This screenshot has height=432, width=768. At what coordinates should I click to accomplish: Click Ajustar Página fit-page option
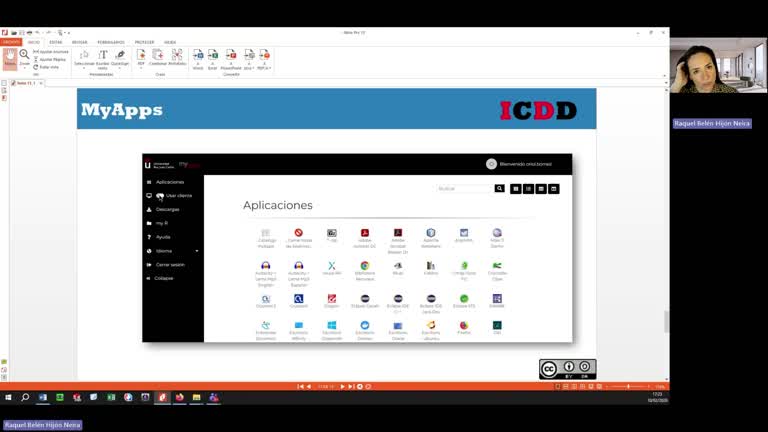tap(49, 59)
